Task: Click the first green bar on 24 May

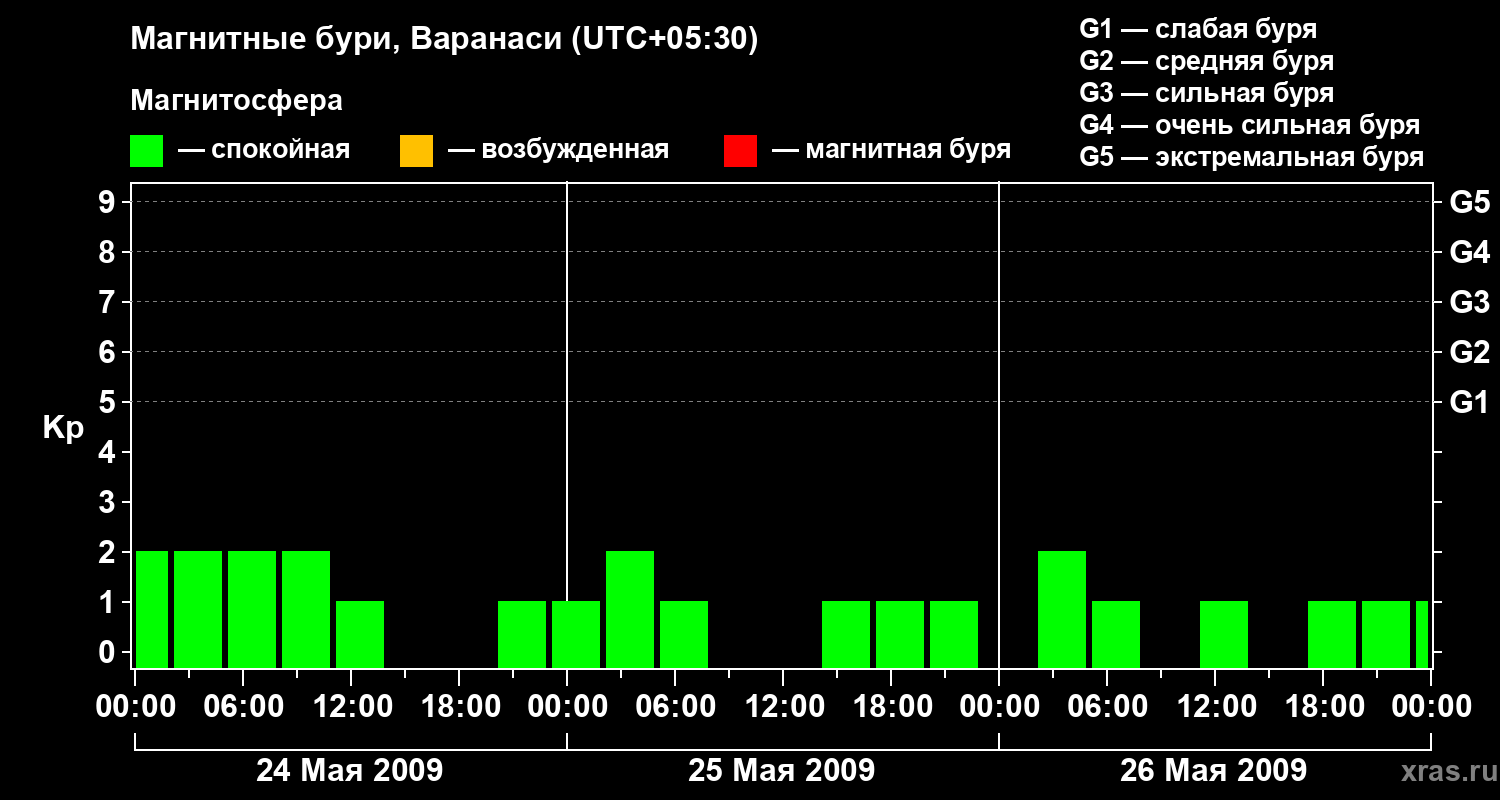Action: coord(152,609)
